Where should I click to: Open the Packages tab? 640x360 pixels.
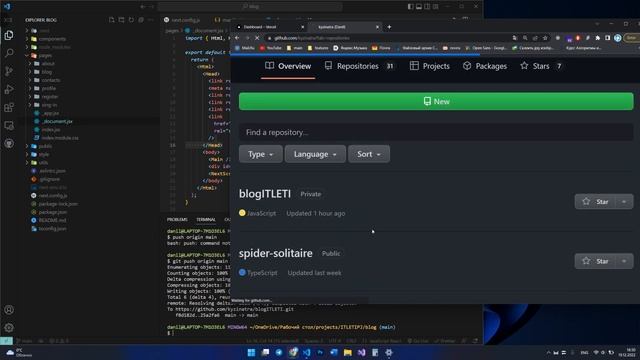tap(485, 66)
